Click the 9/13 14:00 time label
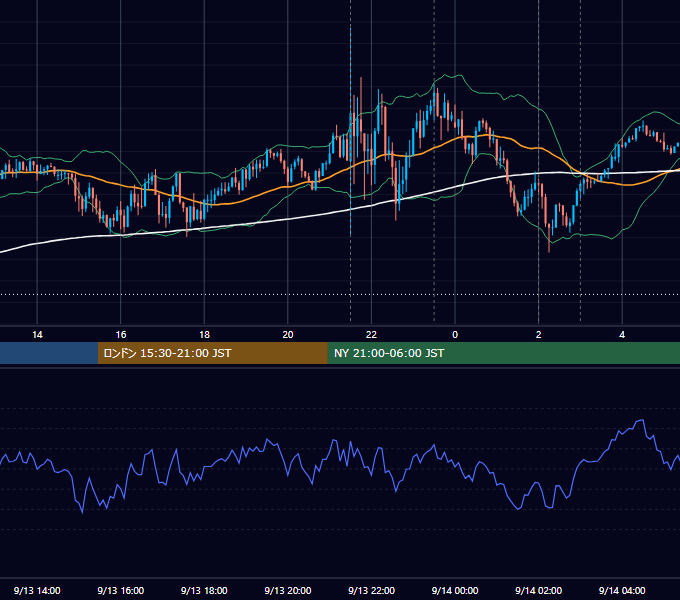Screen dimensions: 680x600 tap(37, 590)
